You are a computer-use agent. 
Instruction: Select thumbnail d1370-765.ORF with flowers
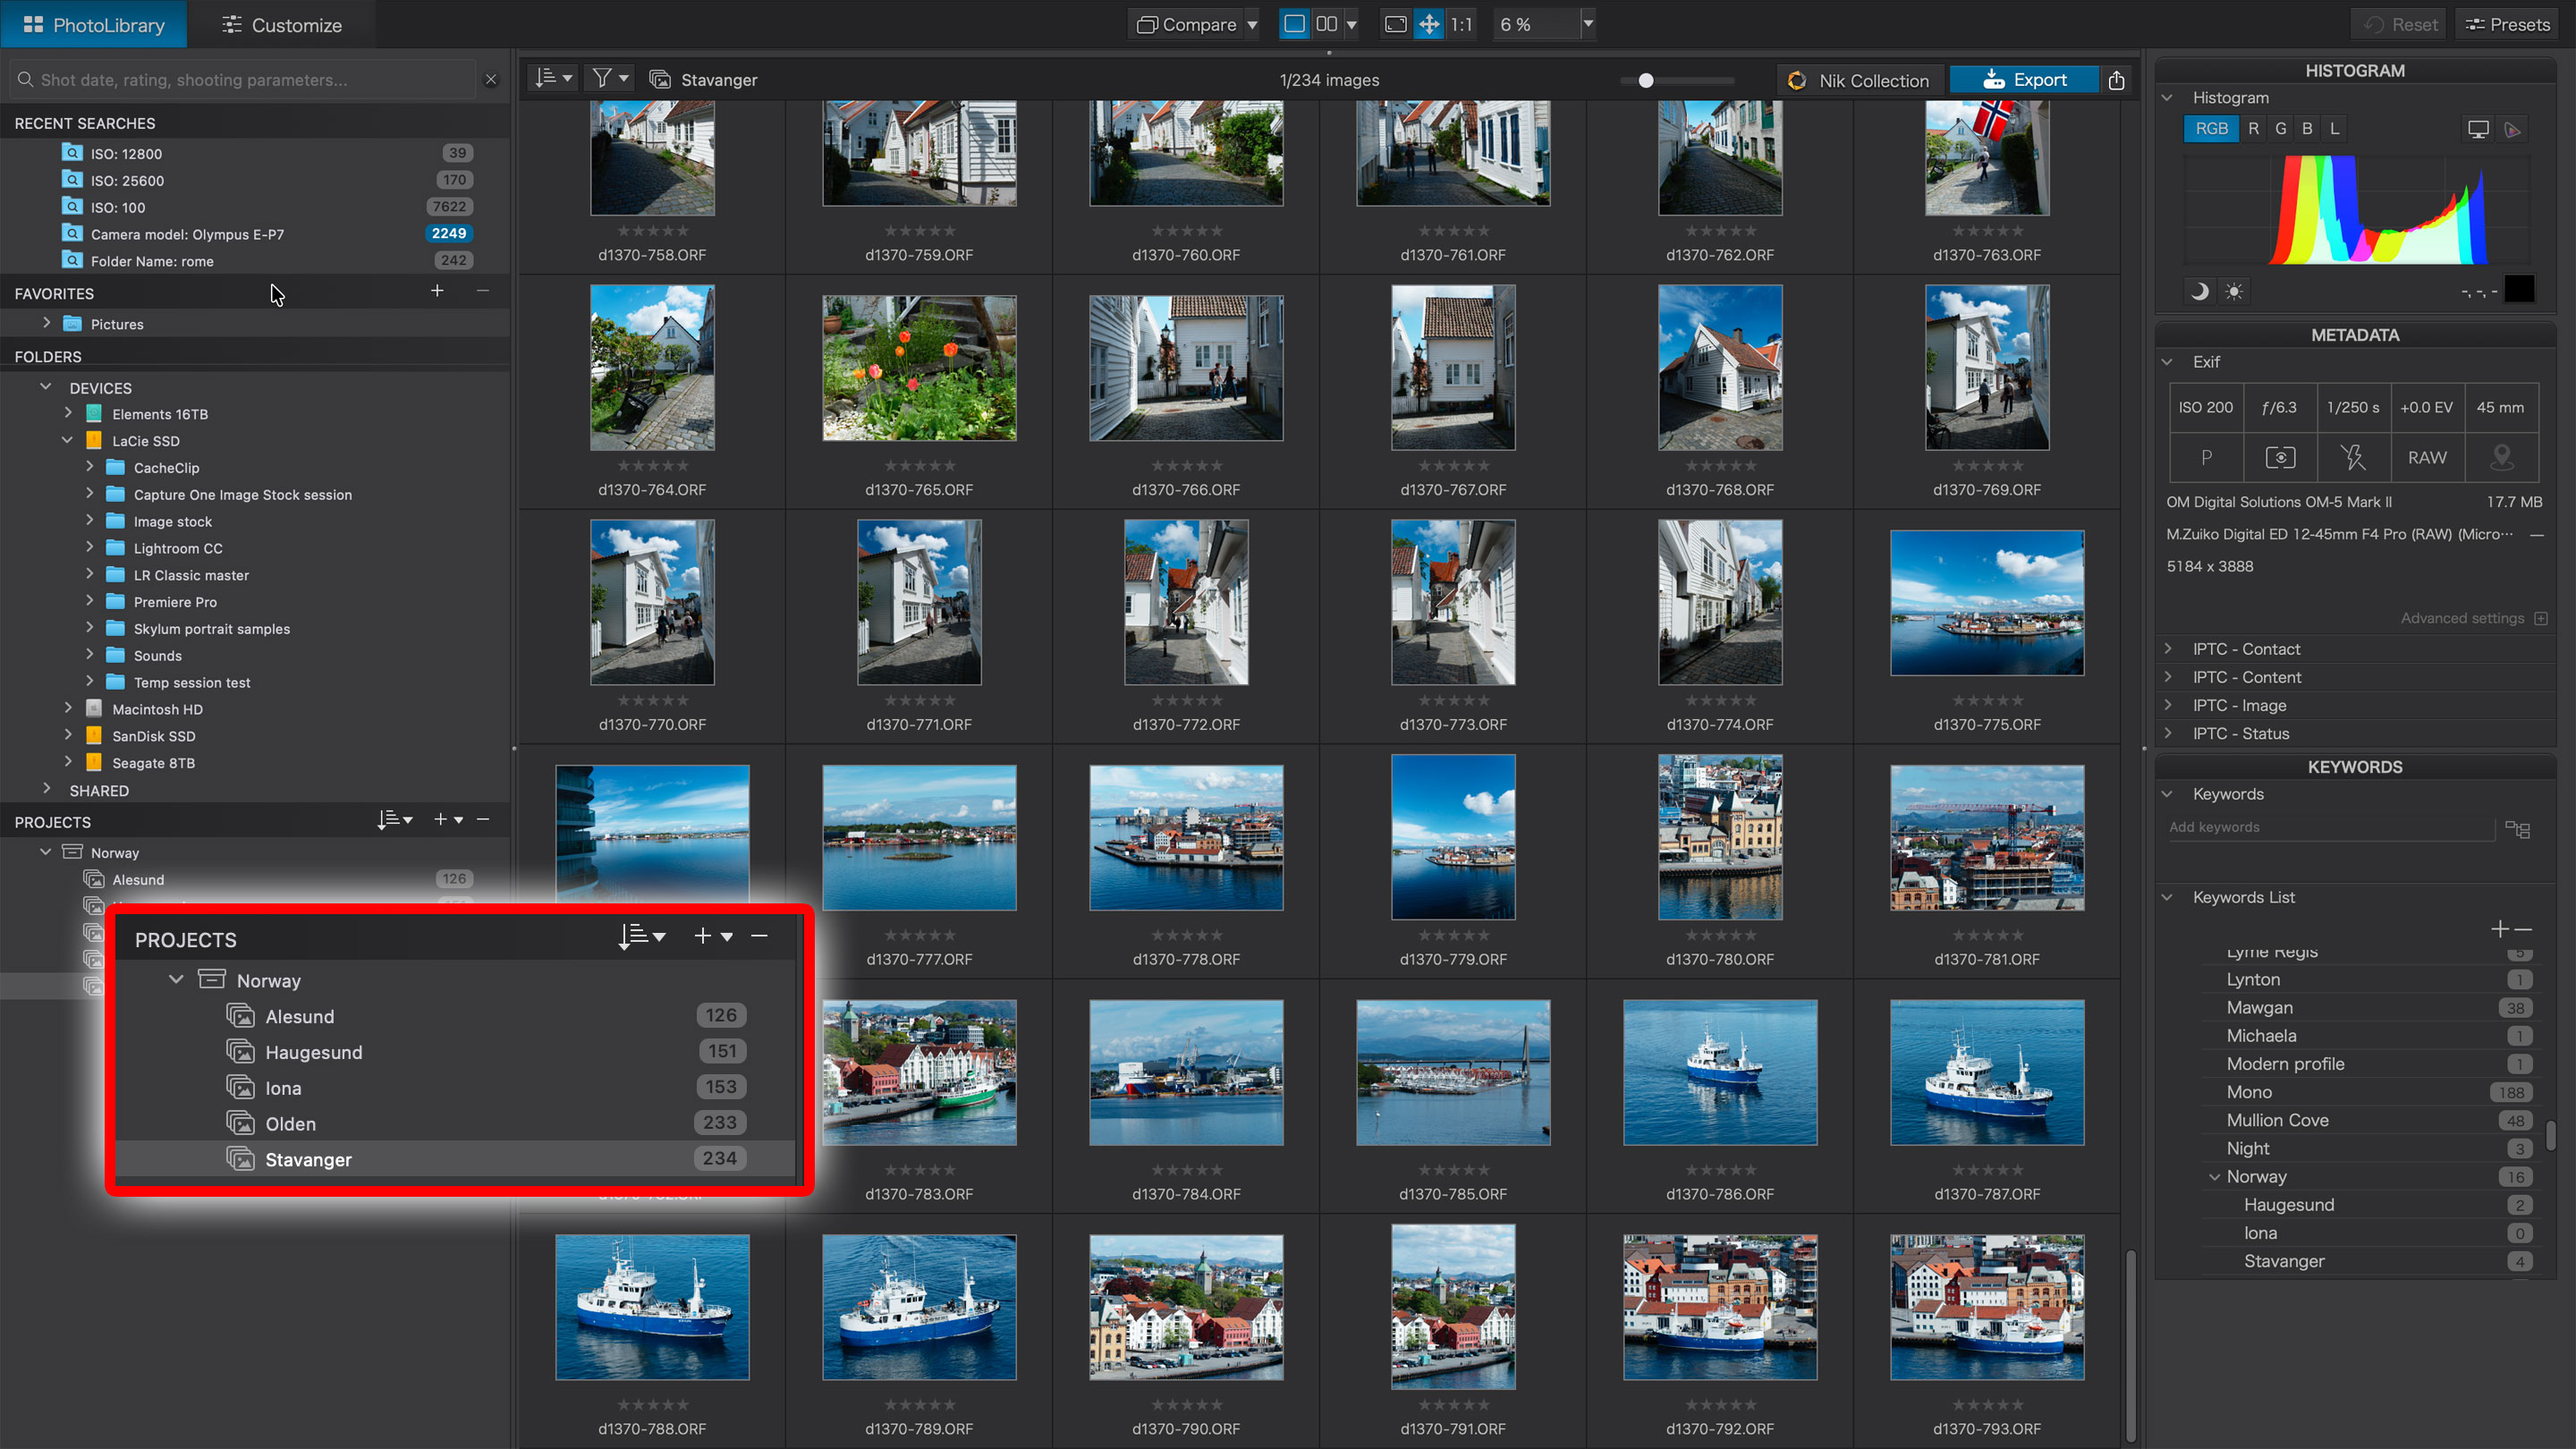pyautogui.click(x=919, y=368)
